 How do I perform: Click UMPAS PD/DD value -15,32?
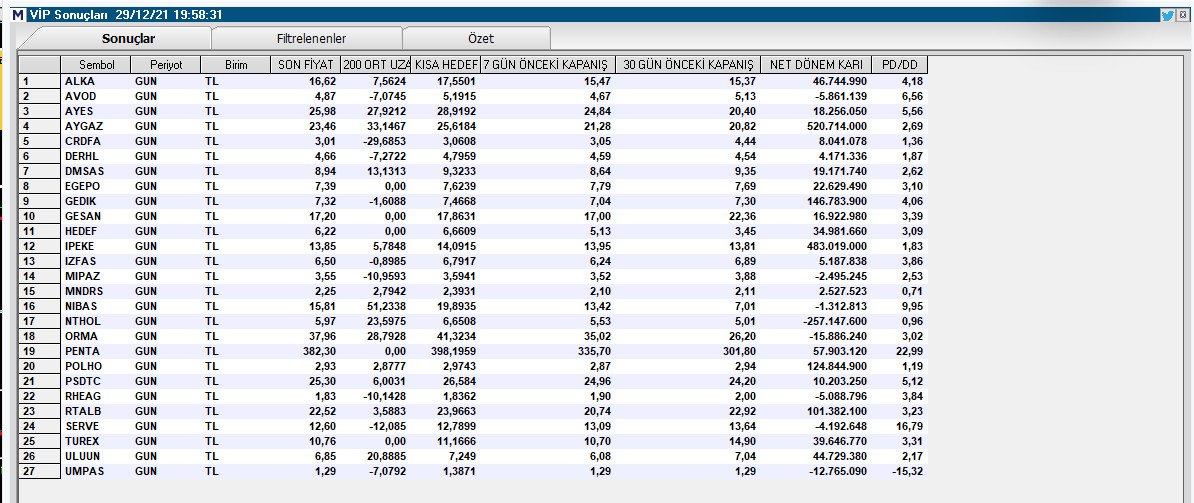907,471
